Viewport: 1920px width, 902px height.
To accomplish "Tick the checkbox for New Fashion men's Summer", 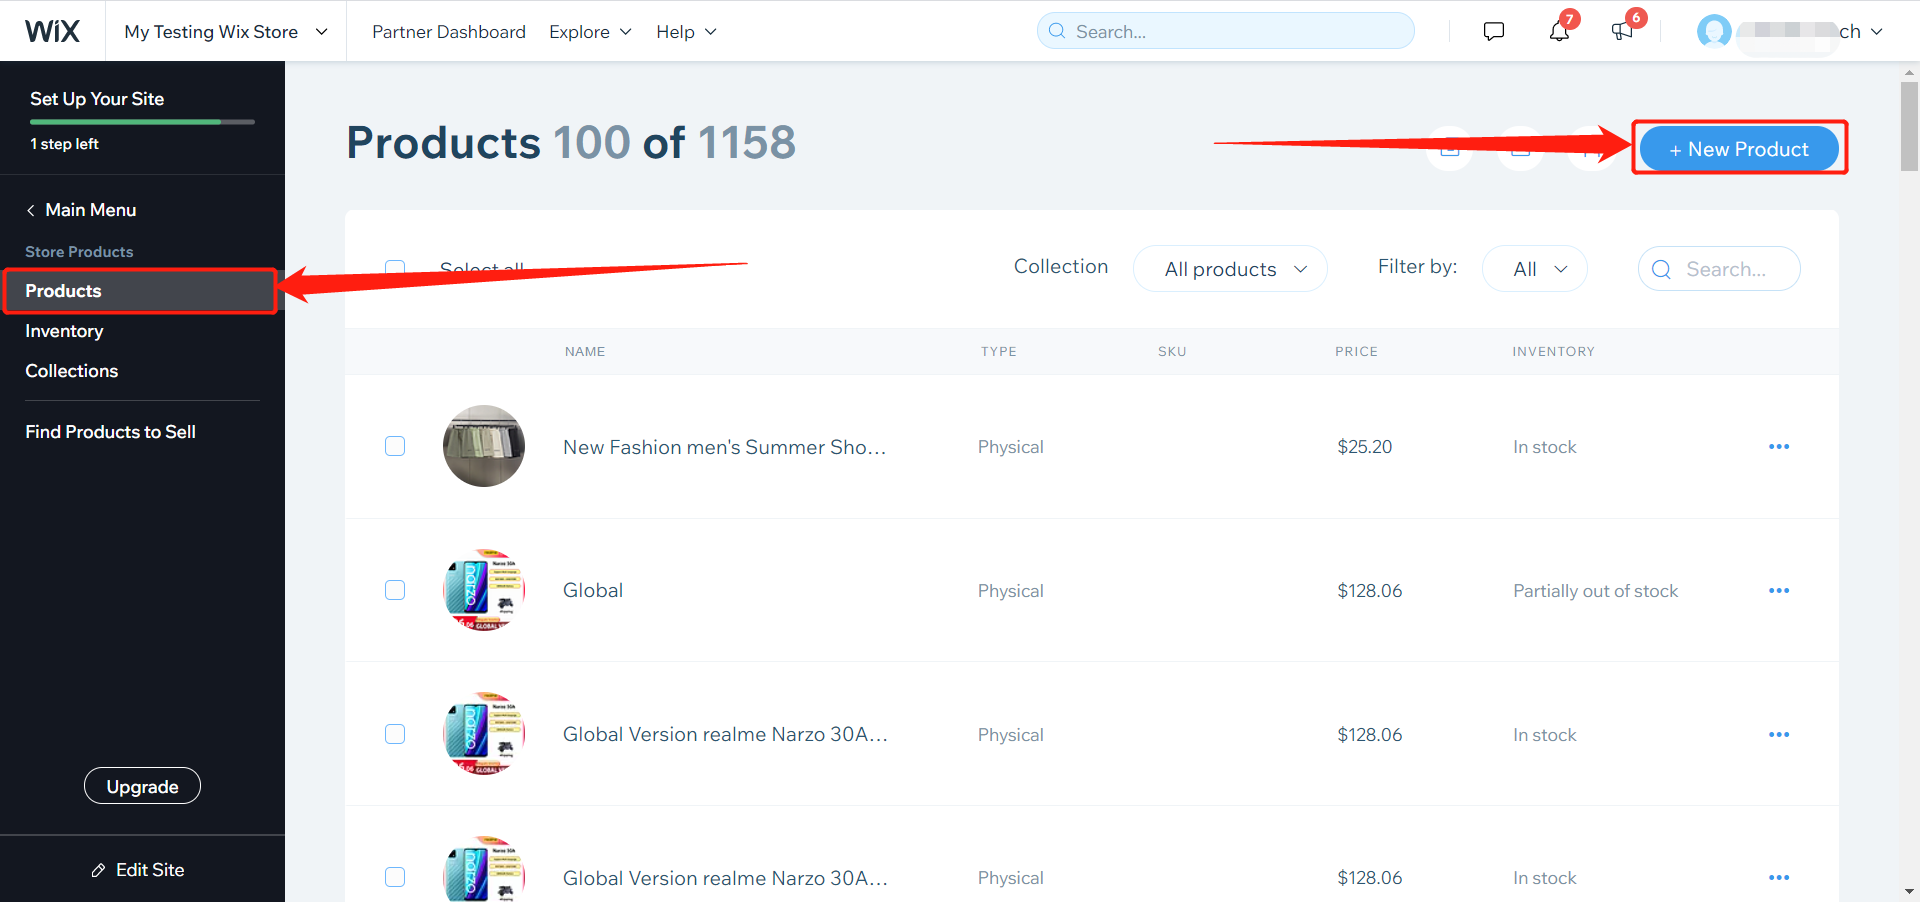I will (x=395, y=446).
